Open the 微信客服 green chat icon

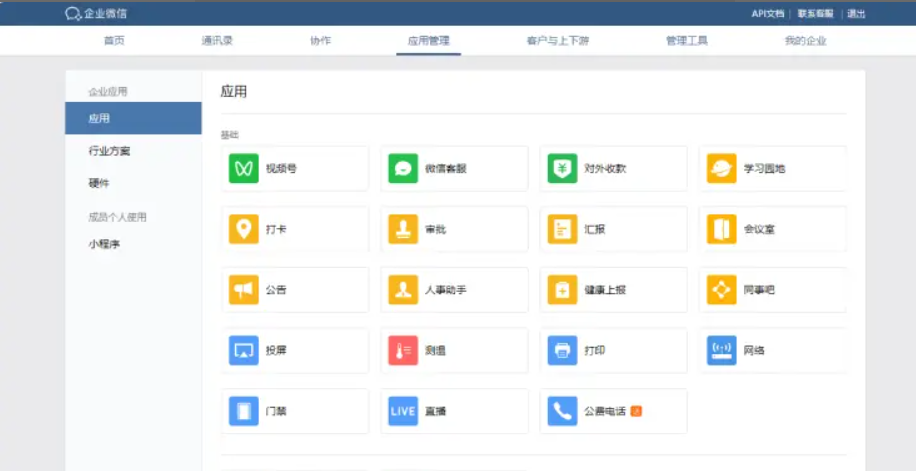[403, 168]
